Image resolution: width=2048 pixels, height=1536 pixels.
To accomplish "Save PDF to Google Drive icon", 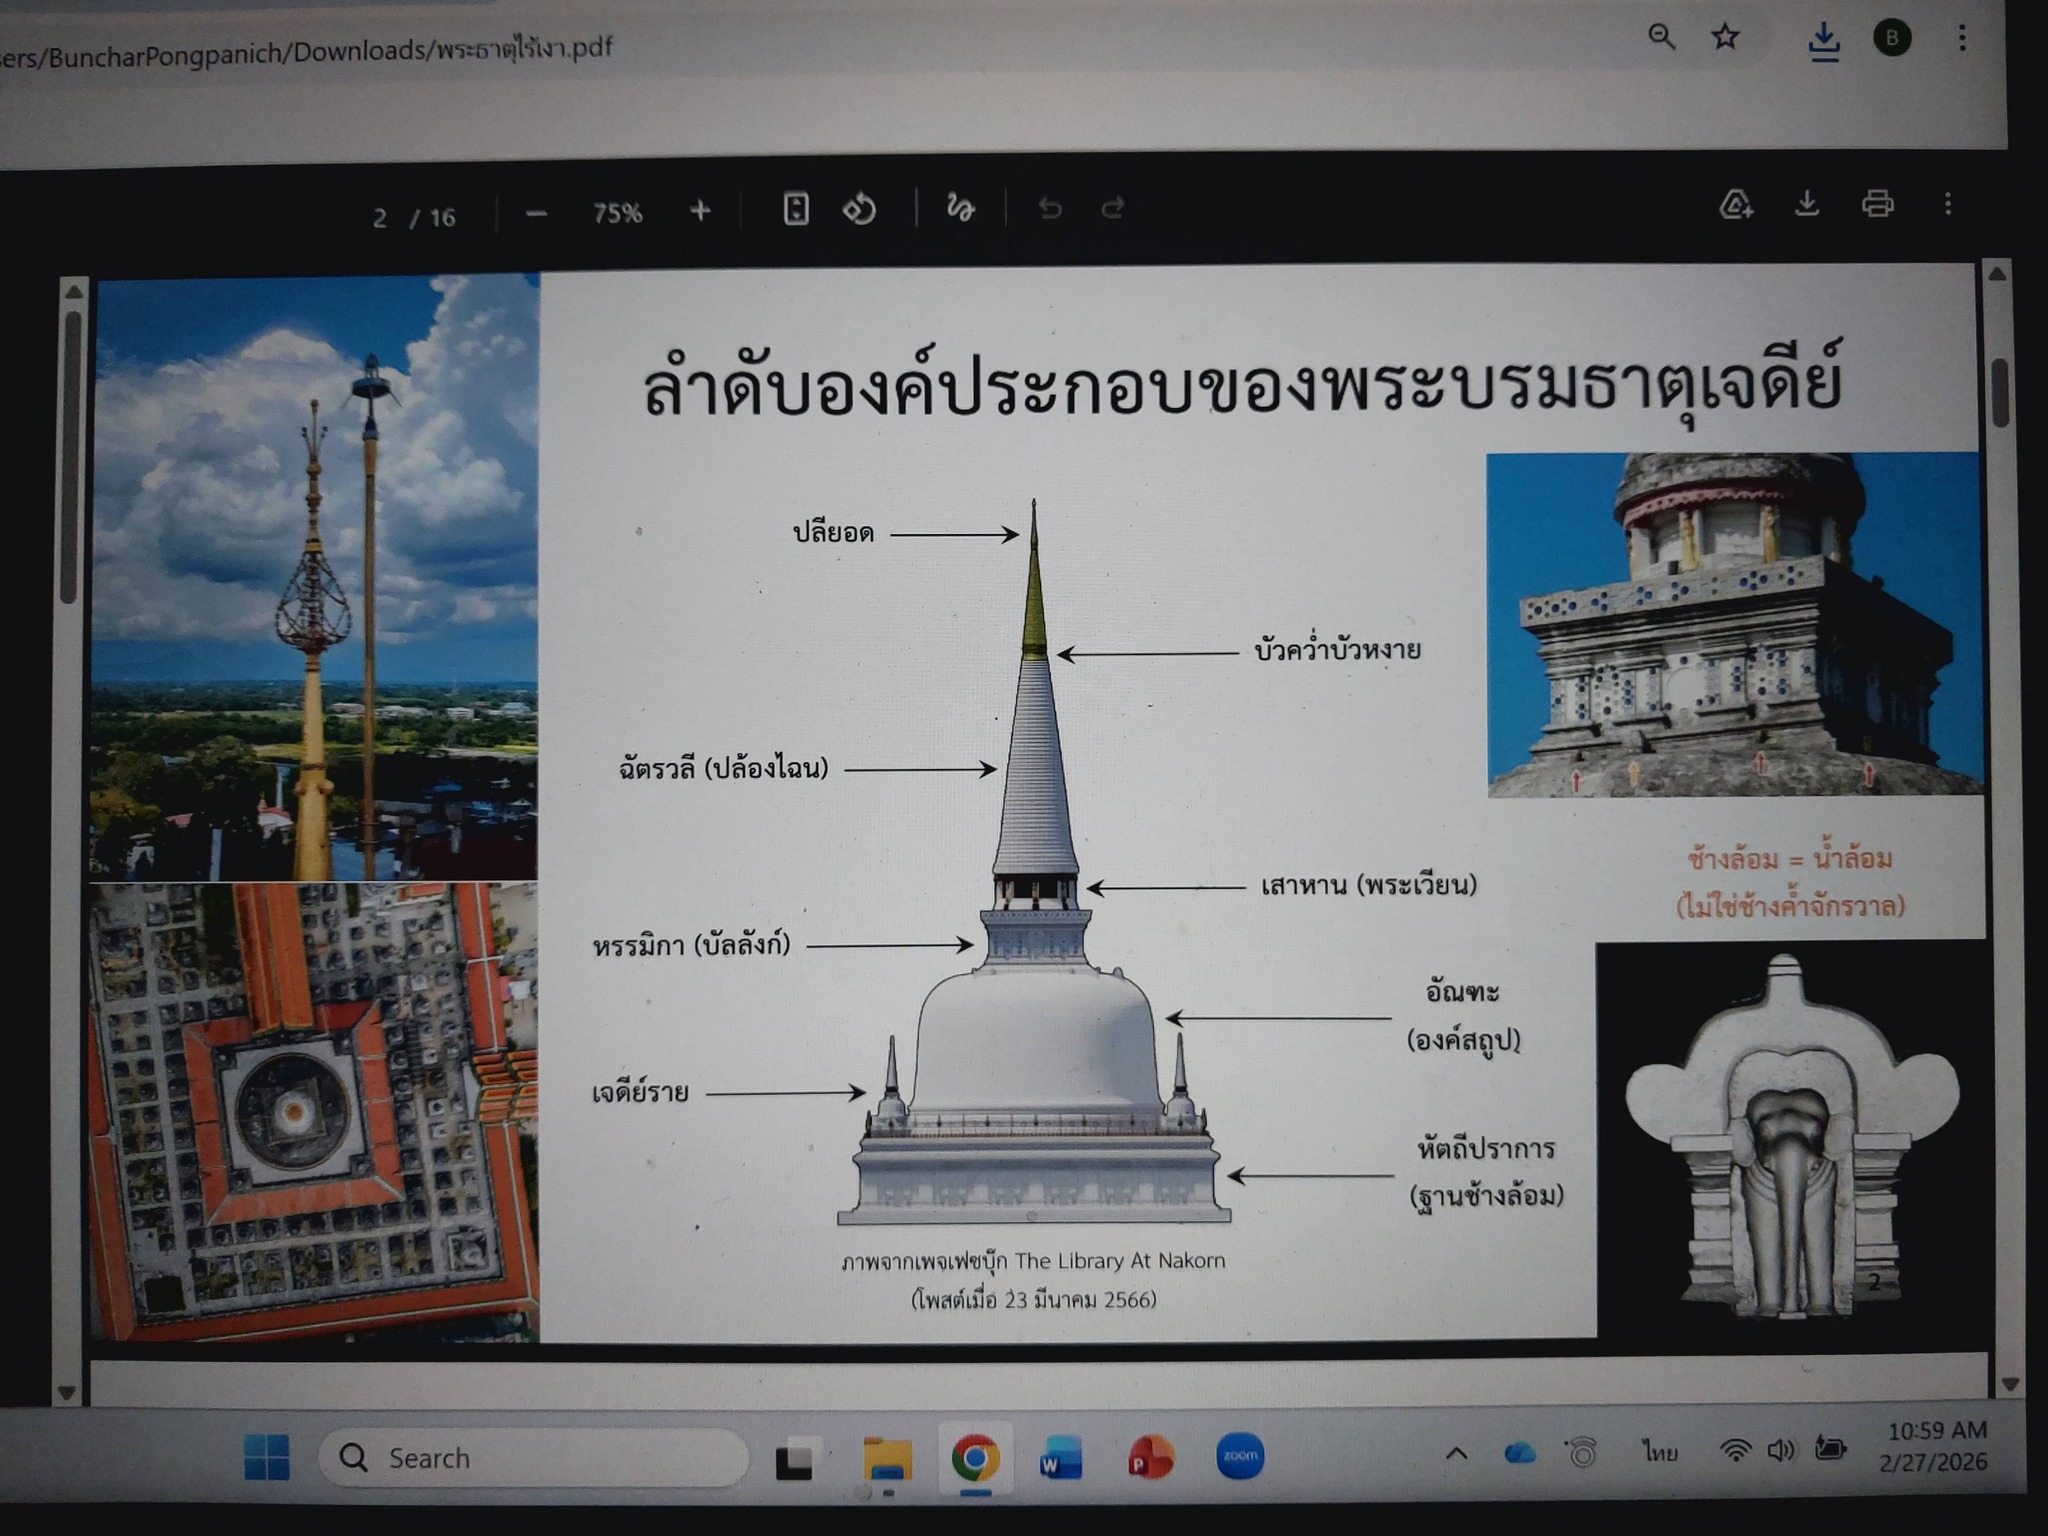I will click(1736, 205).
